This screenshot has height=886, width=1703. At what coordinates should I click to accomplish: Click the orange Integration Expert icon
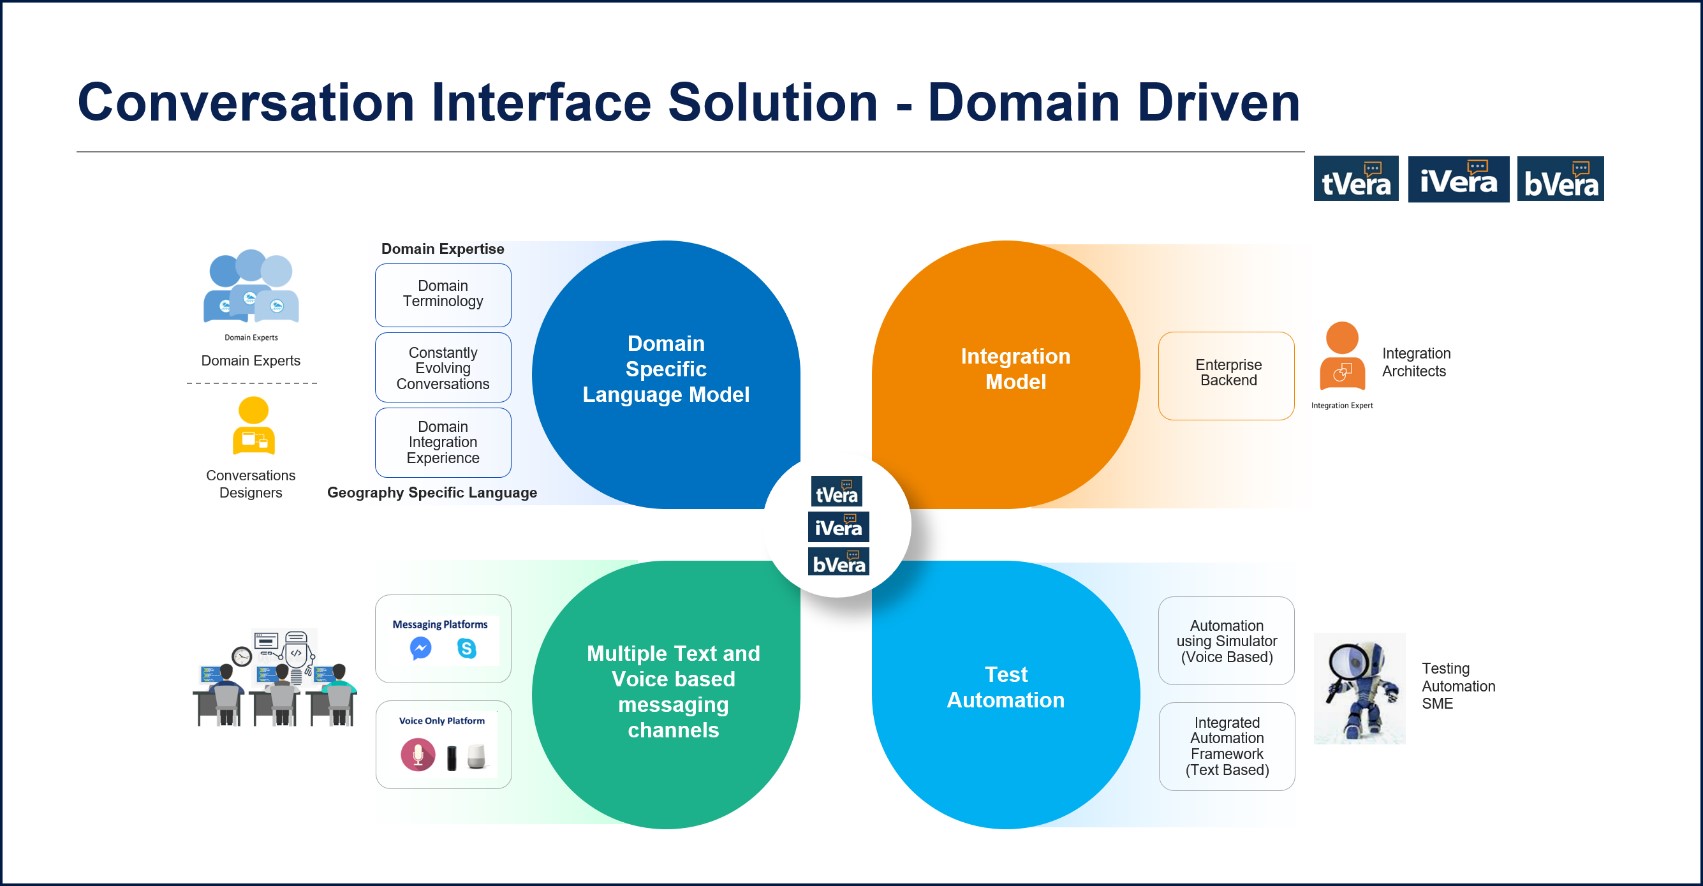1342,356
